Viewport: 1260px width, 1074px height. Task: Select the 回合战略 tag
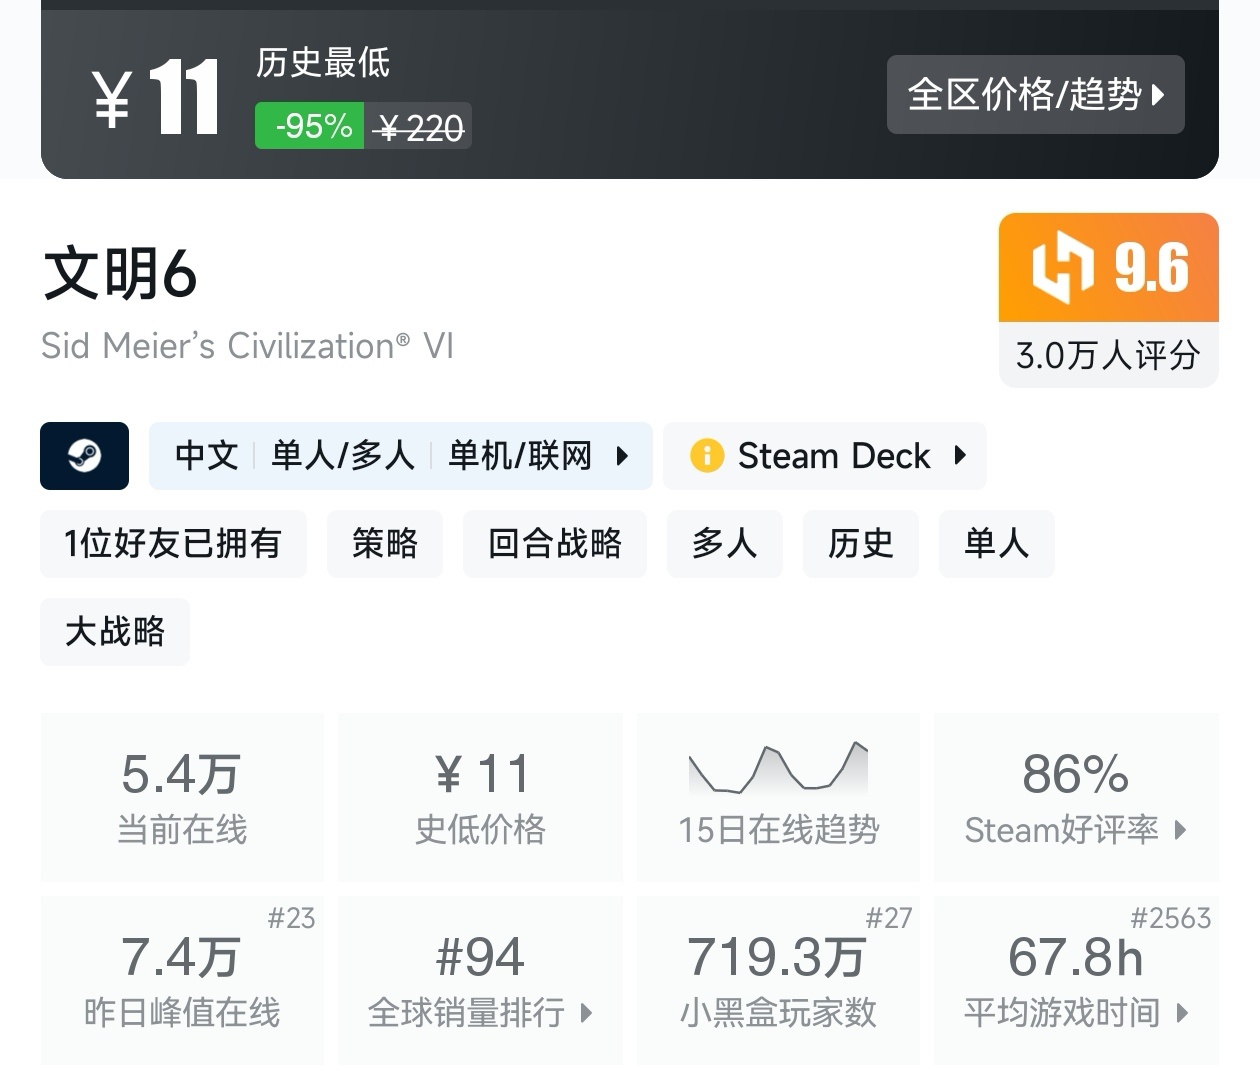click(x=554, y=544)
